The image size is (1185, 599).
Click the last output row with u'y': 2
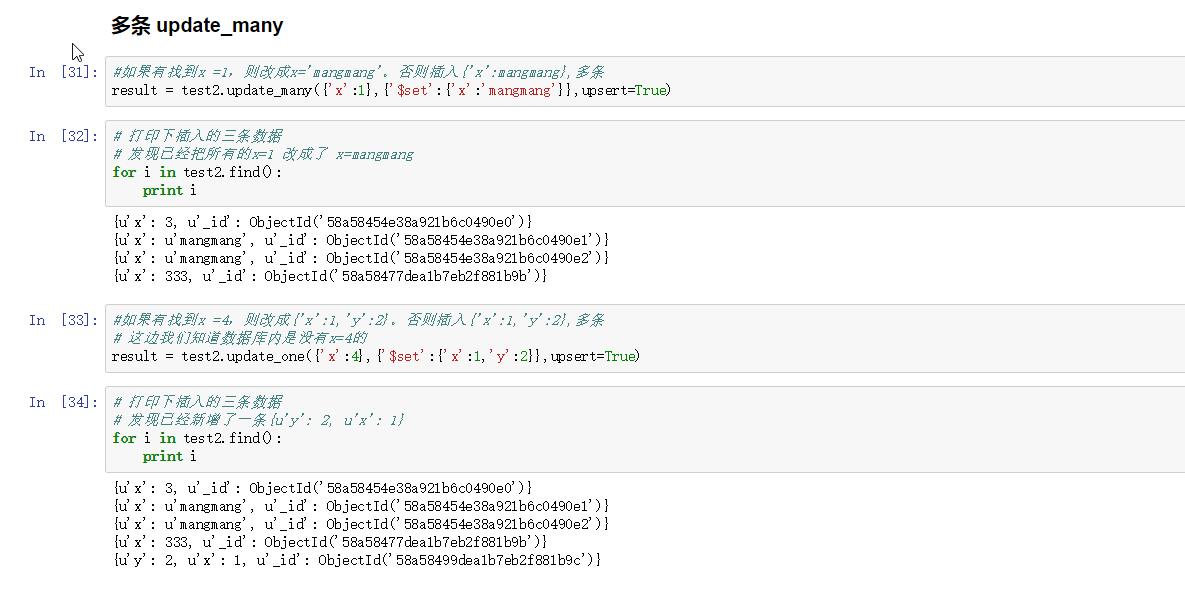tap(357, 560)
